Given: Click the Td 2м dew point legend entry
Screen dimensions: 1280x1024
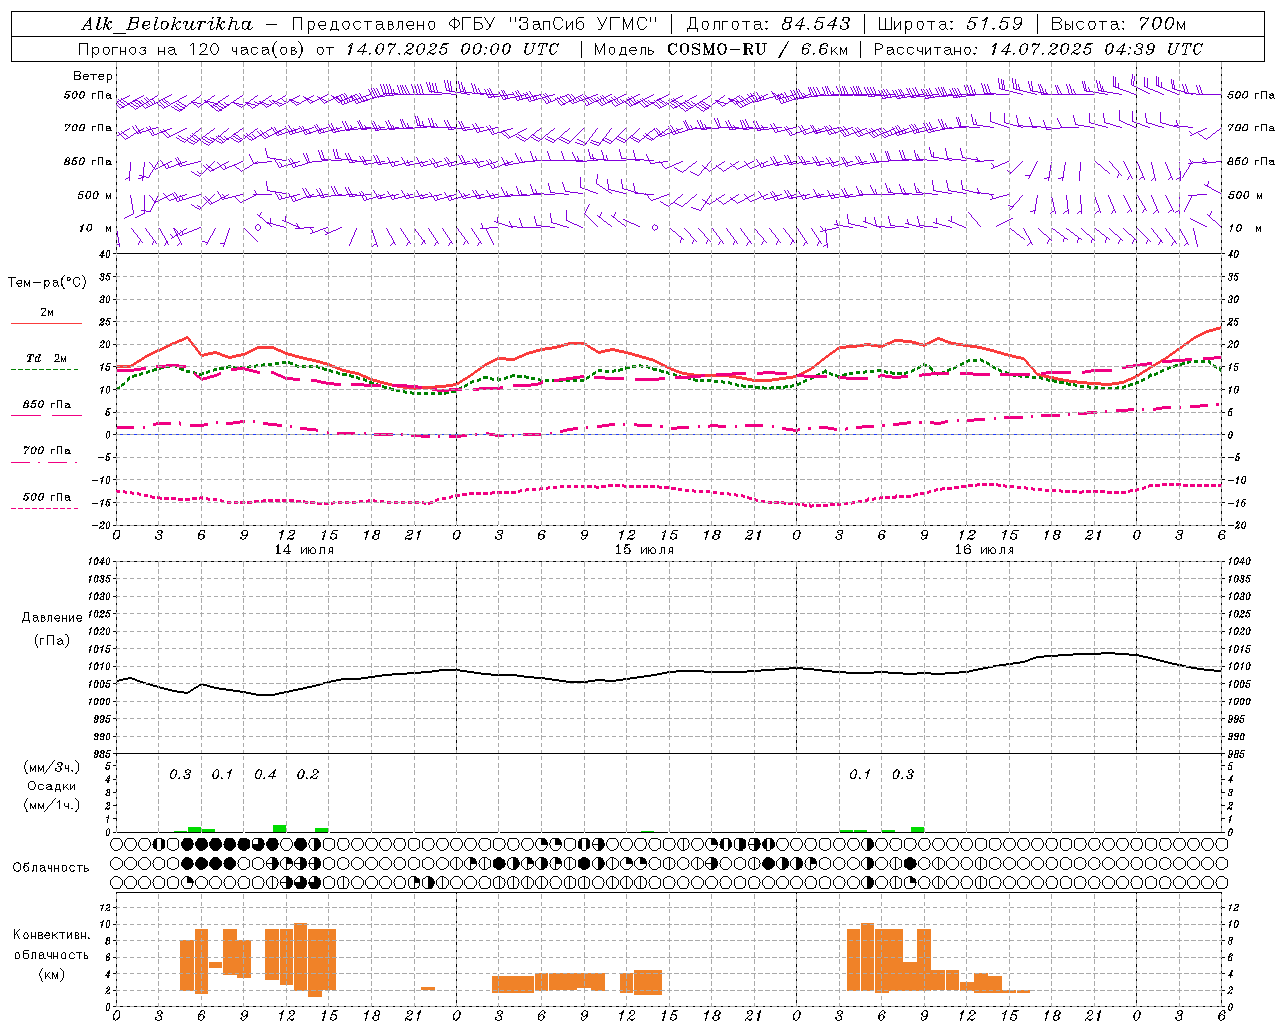Looking at the screenshot, I should [46, 358].
